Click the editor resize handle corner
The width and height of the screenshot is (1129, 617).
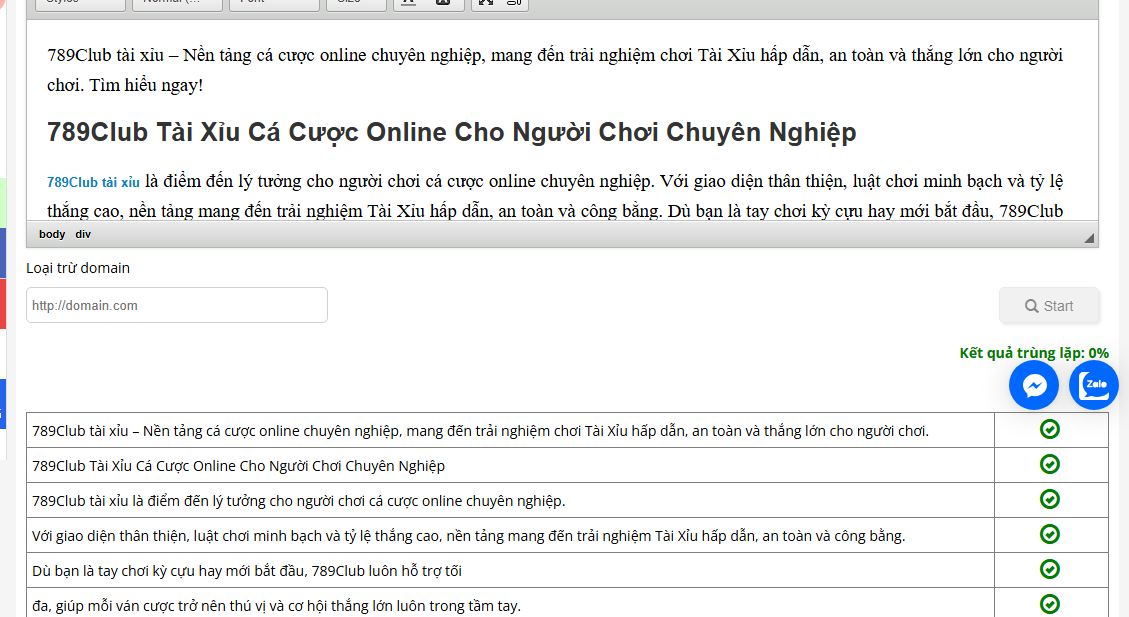(1089, 238)
